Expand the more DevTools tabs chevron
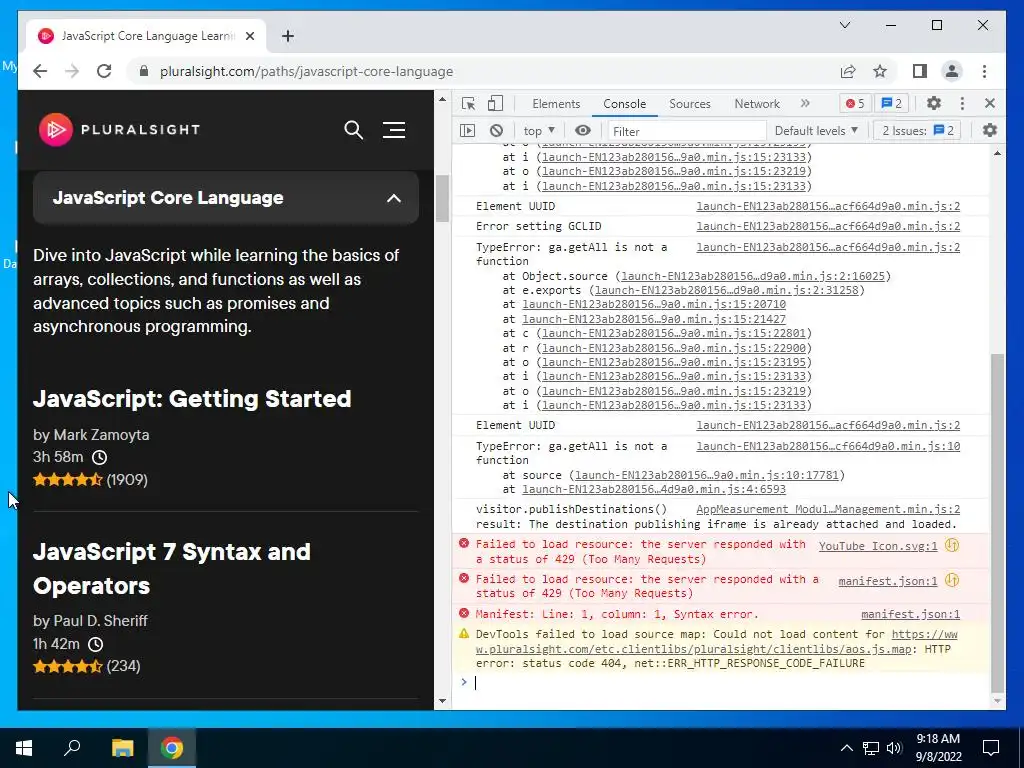 [805, 103]
